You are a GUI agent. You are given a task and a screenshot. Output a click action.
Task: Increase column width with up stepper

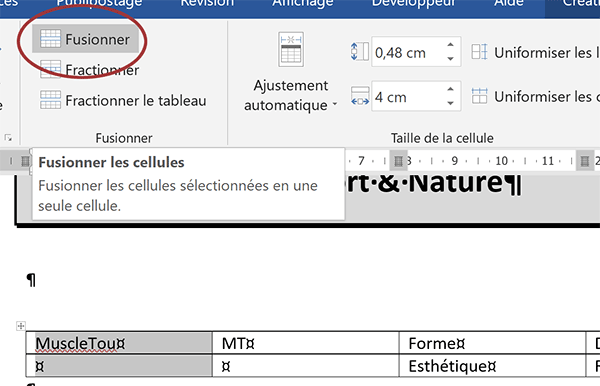[451, 89]
